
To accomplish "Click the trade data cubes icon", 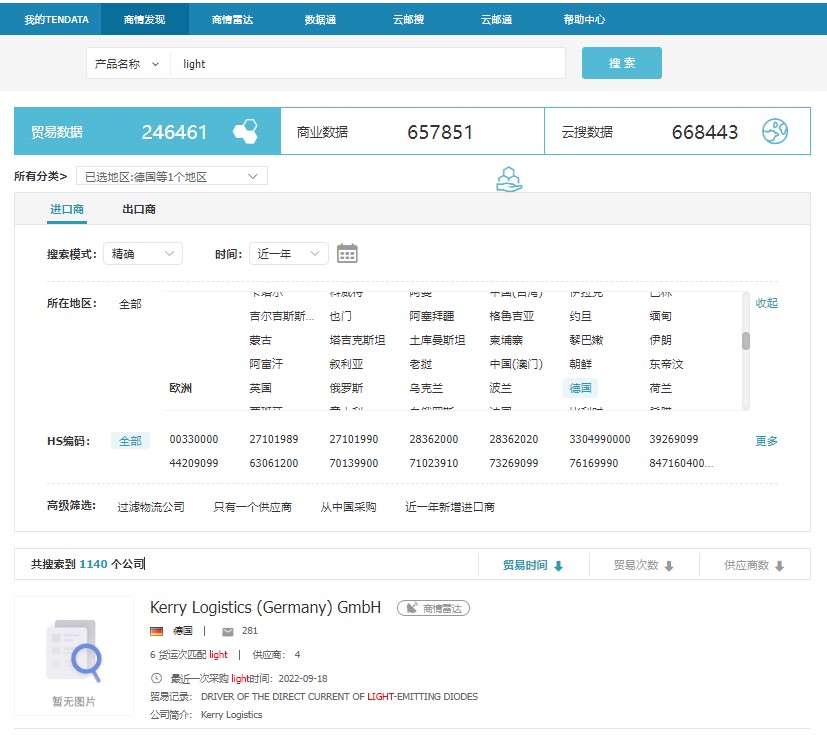I will (245, 131).
